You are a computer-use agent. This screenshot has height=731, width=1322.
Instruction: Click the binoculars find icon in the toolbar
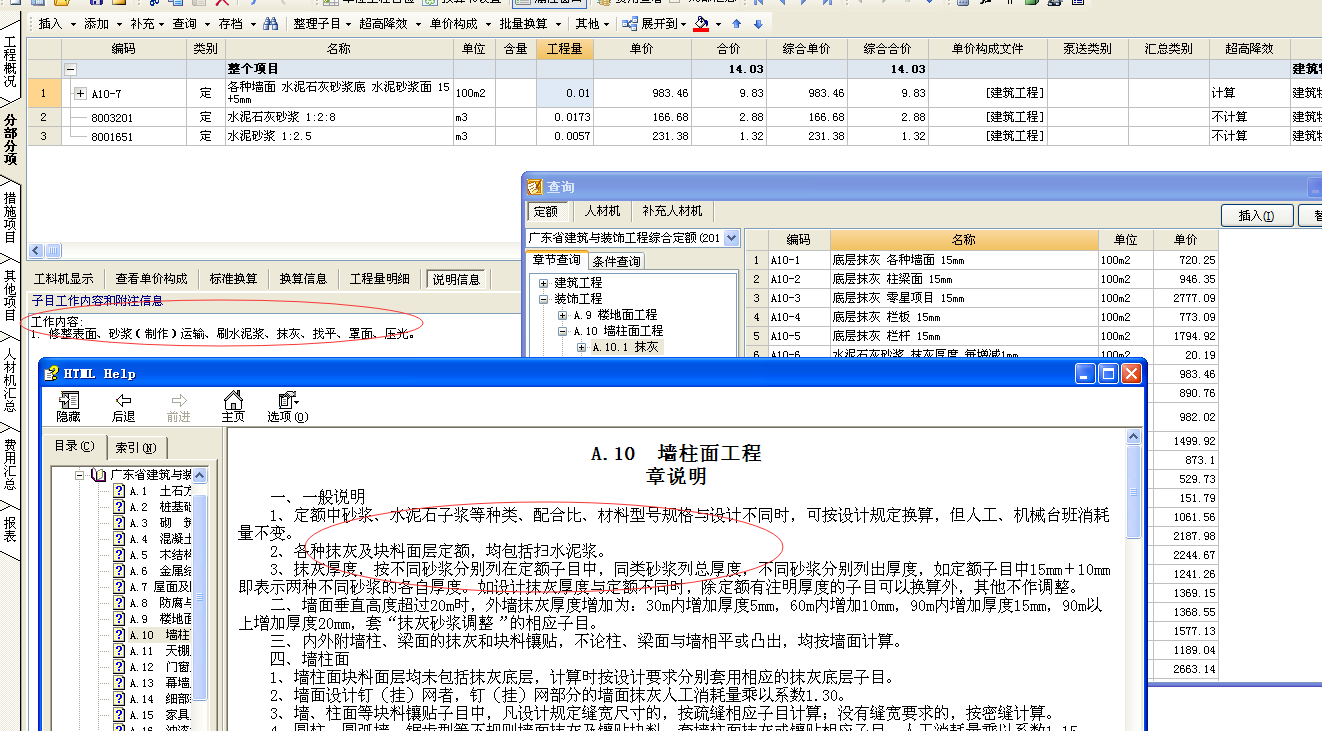point(270,23)
